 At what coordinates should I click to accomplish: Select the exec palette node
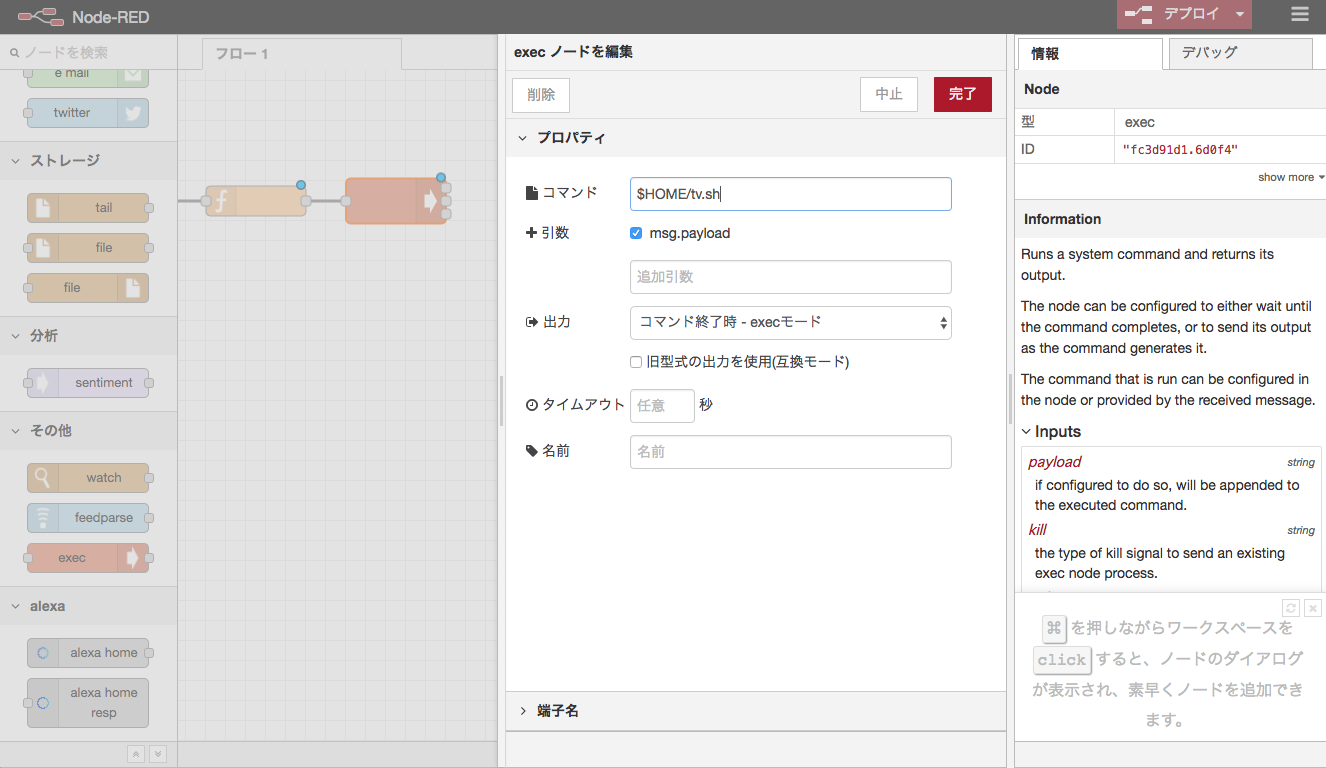point(88,558)
